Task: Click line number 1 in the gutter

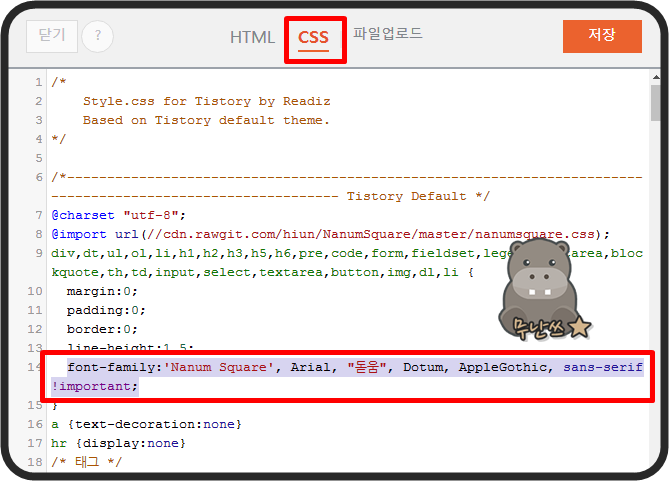Action: (39, 82)
